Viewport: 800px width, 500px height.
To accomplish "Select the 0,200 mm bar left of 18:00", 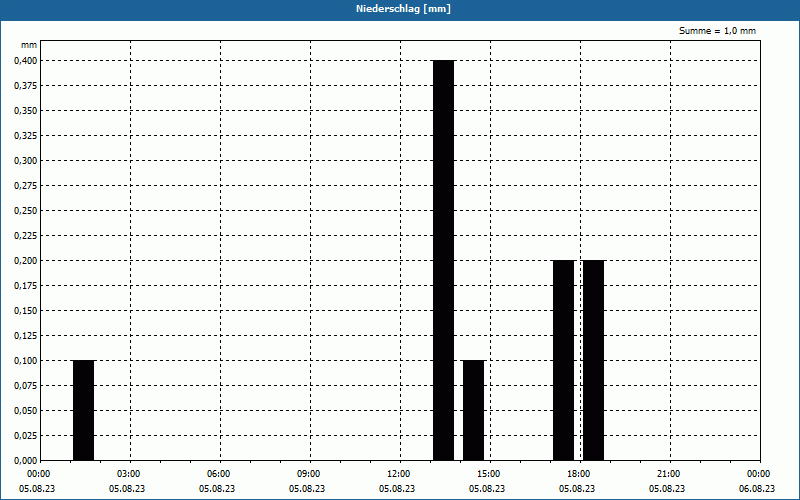I will pos(563,360).
